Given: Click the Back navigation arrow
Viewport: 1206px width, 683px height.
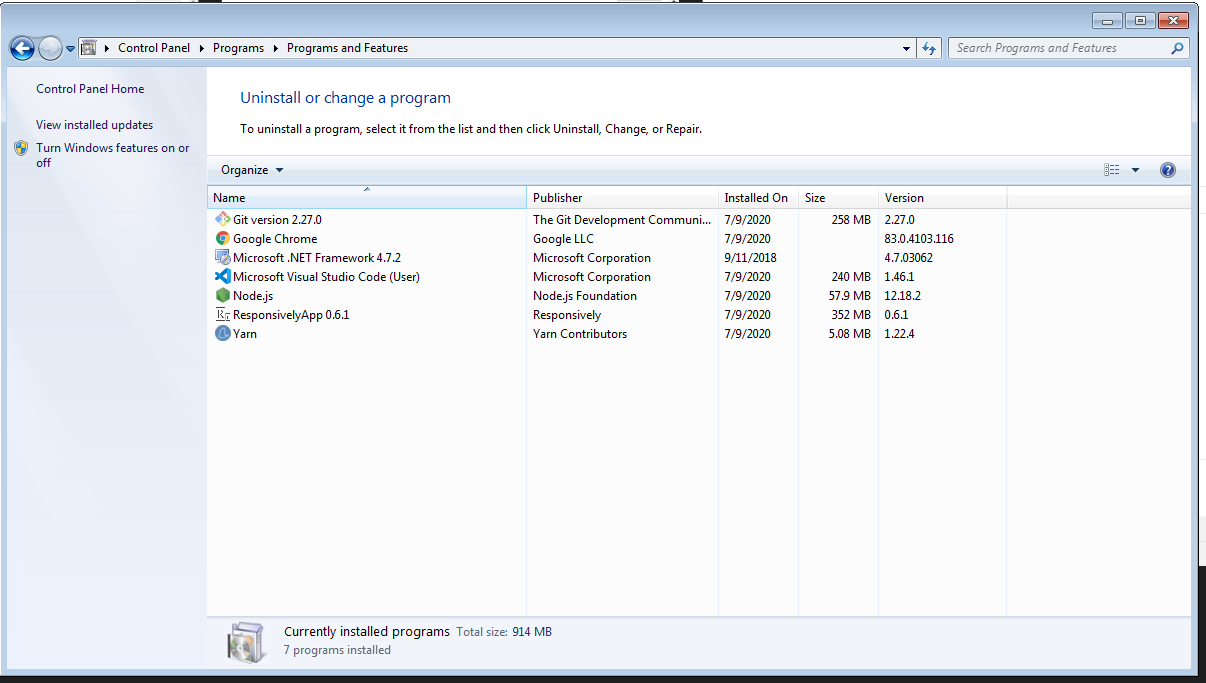Looking at the screenshot, I should tap(22, 47).
